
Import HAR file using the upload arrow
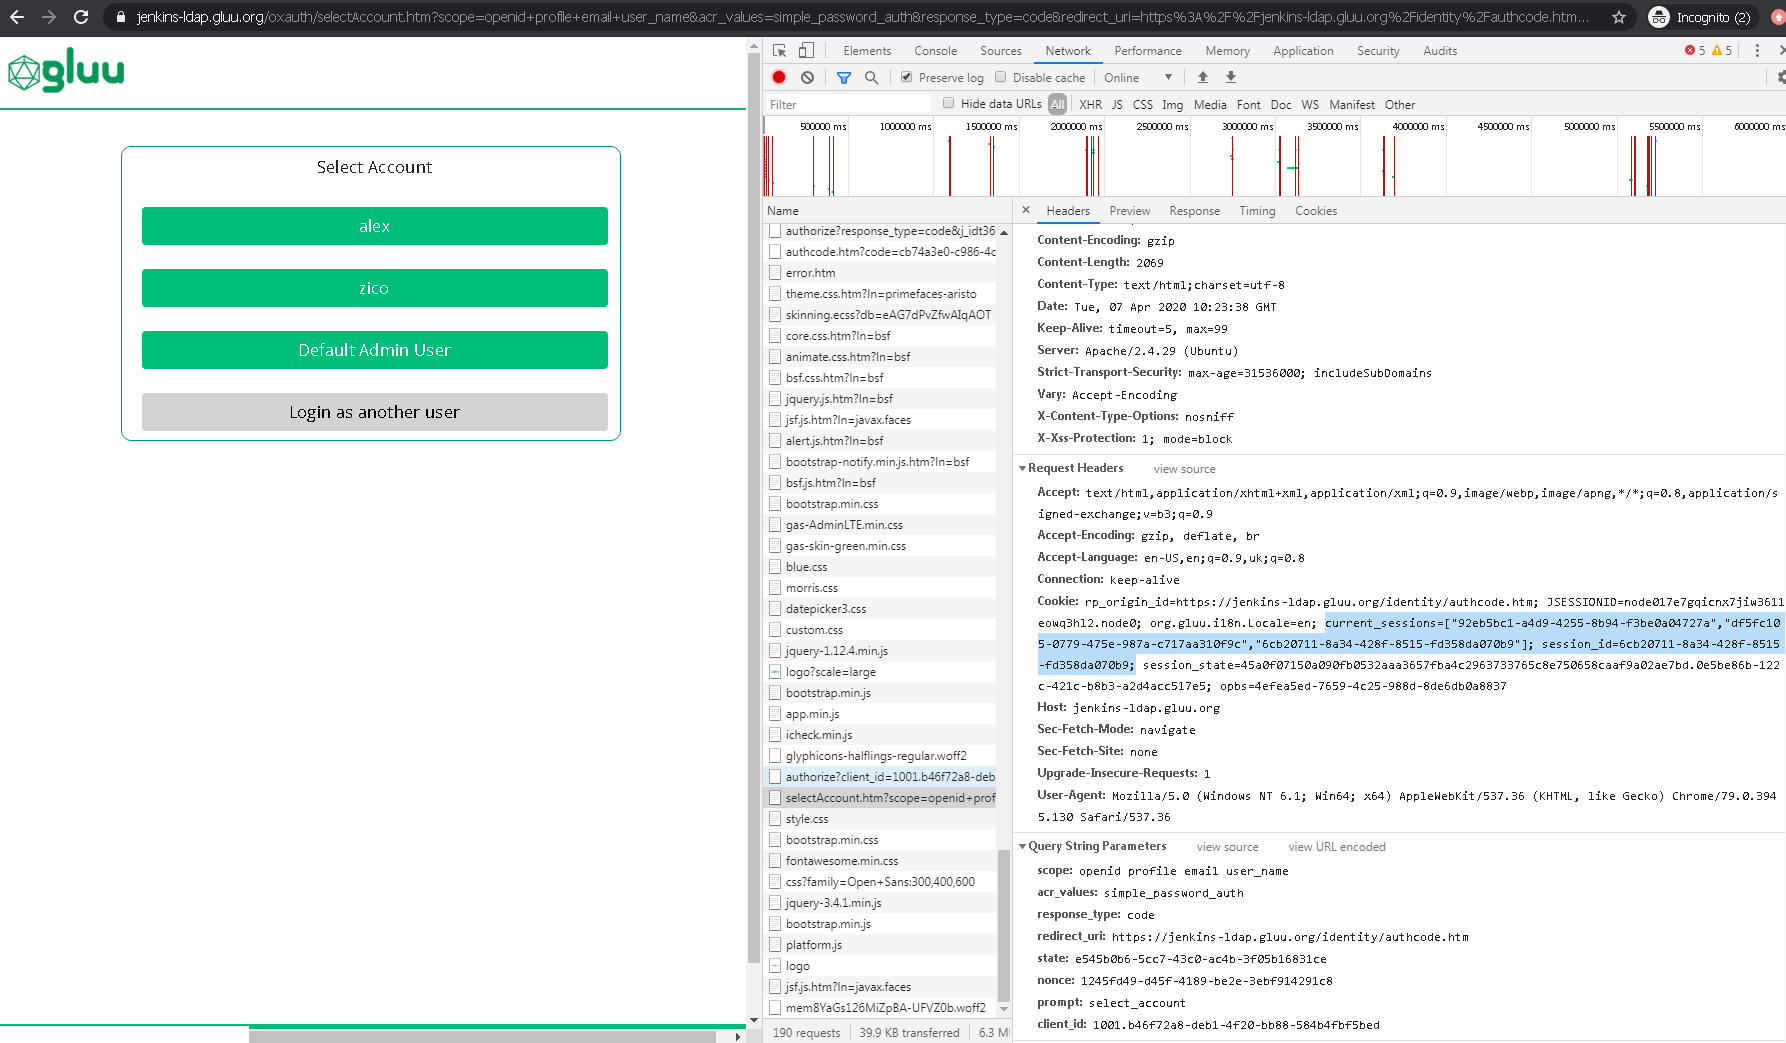[1202, 77]
